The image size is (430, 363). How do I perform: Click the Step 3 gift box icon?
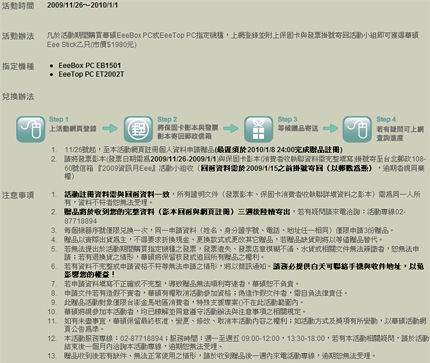point(259,129)
